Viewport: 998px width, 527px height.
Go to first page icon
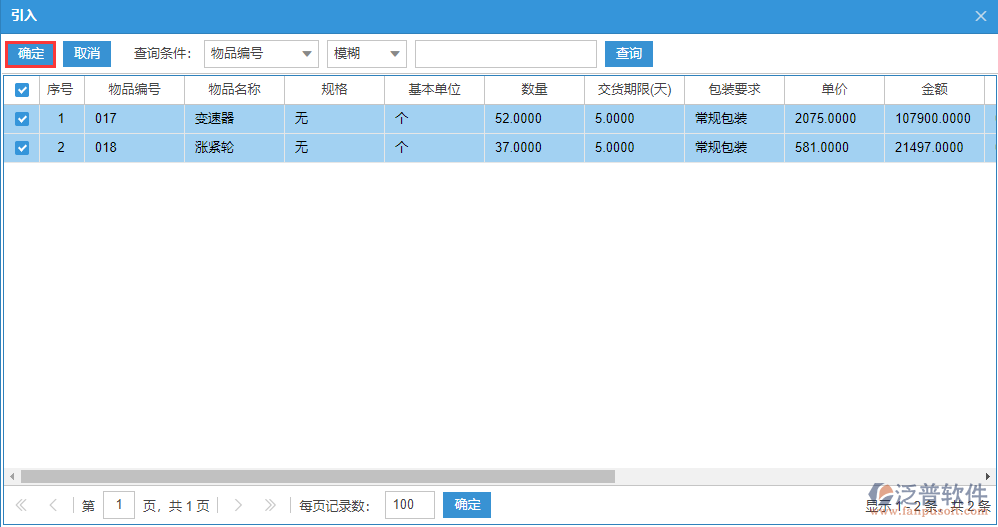click(21, 505)
